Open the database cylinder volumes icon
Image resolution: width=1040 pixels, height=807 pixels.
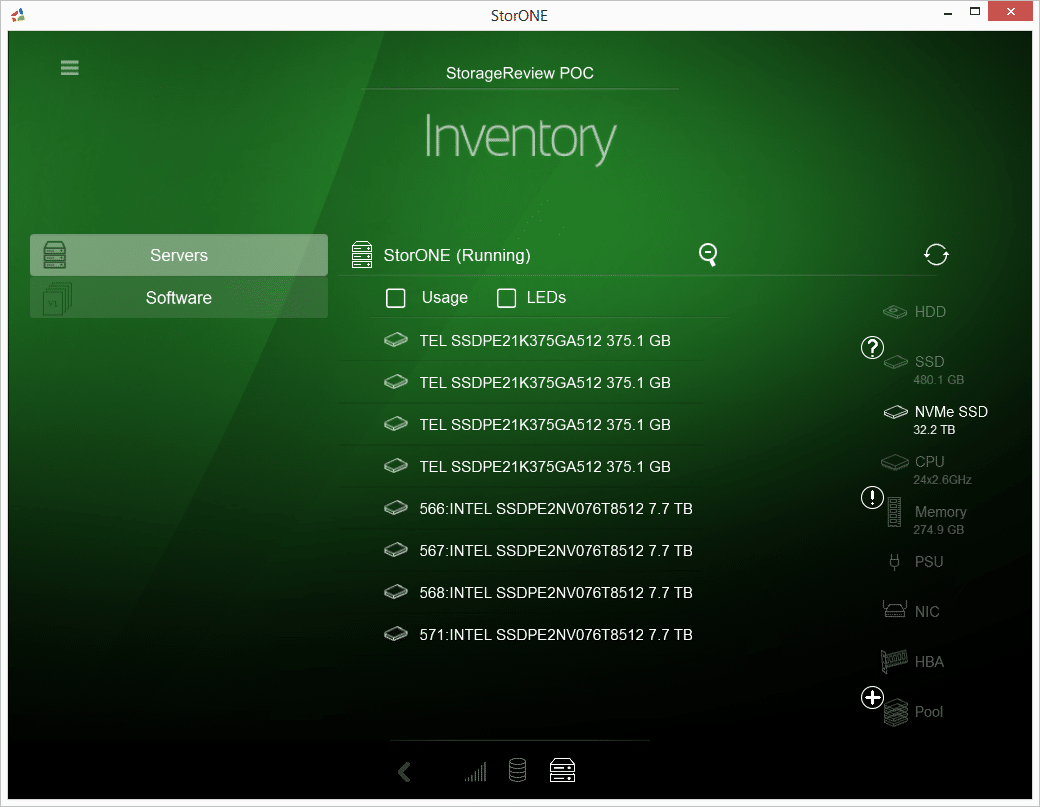pyautogui.click(x=517, y=771)
